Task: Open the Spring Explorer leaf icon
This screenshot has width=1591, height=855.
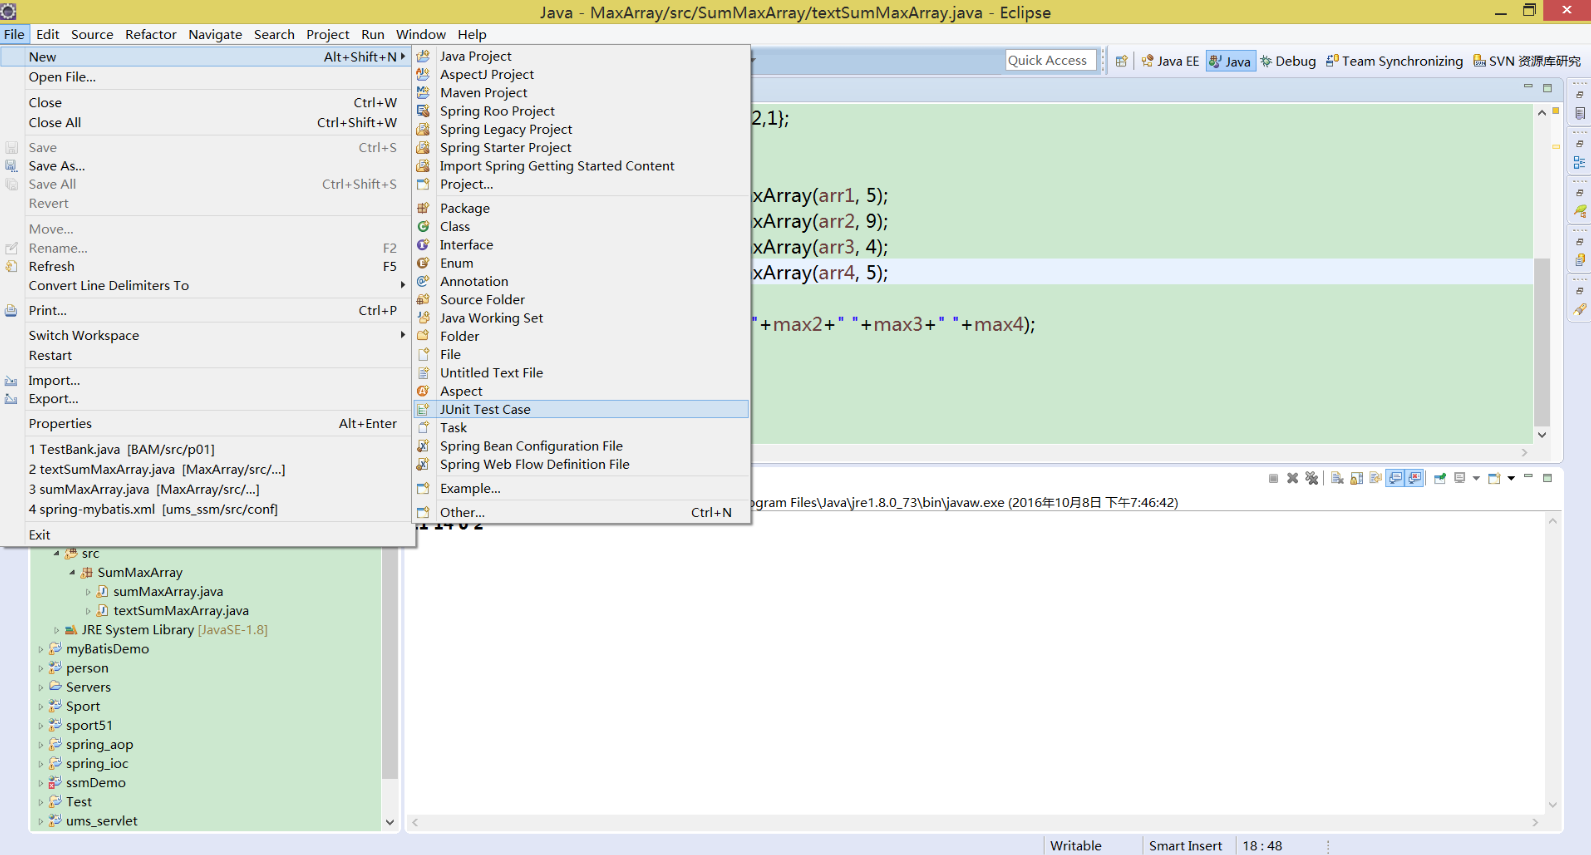Action: (x=1580, y=211)
